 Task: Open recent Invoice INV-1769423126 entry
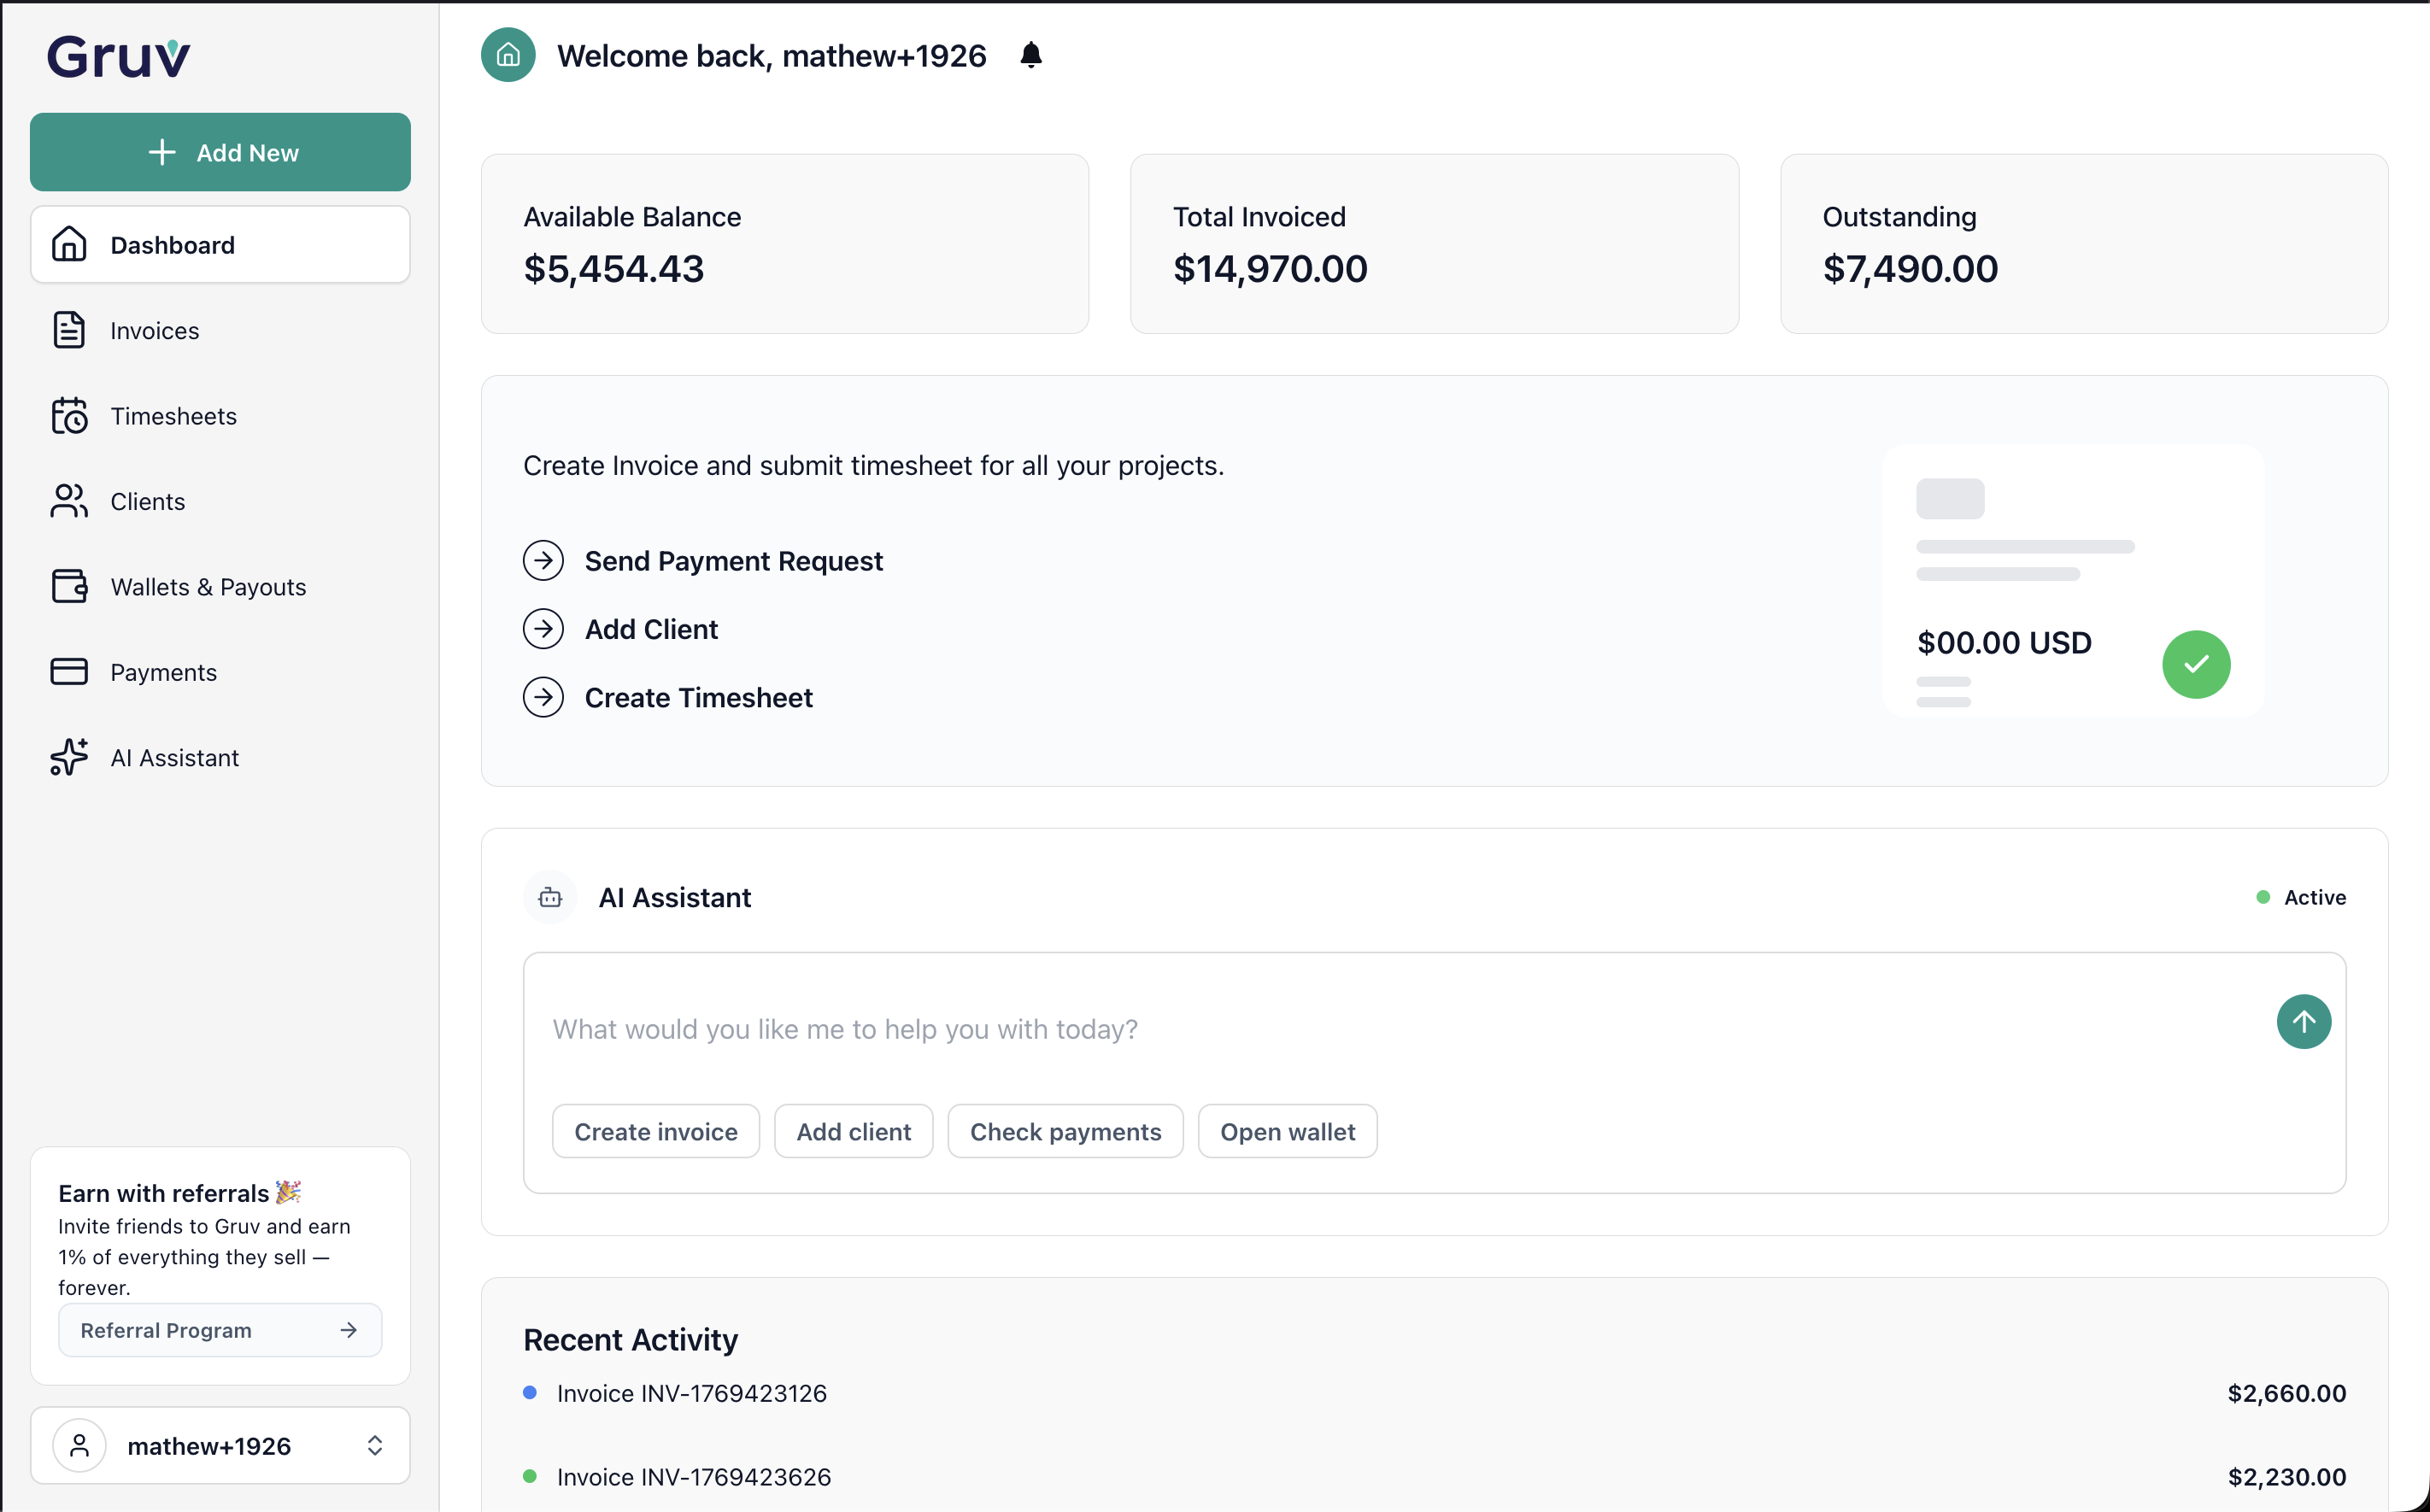[691, 1393]
